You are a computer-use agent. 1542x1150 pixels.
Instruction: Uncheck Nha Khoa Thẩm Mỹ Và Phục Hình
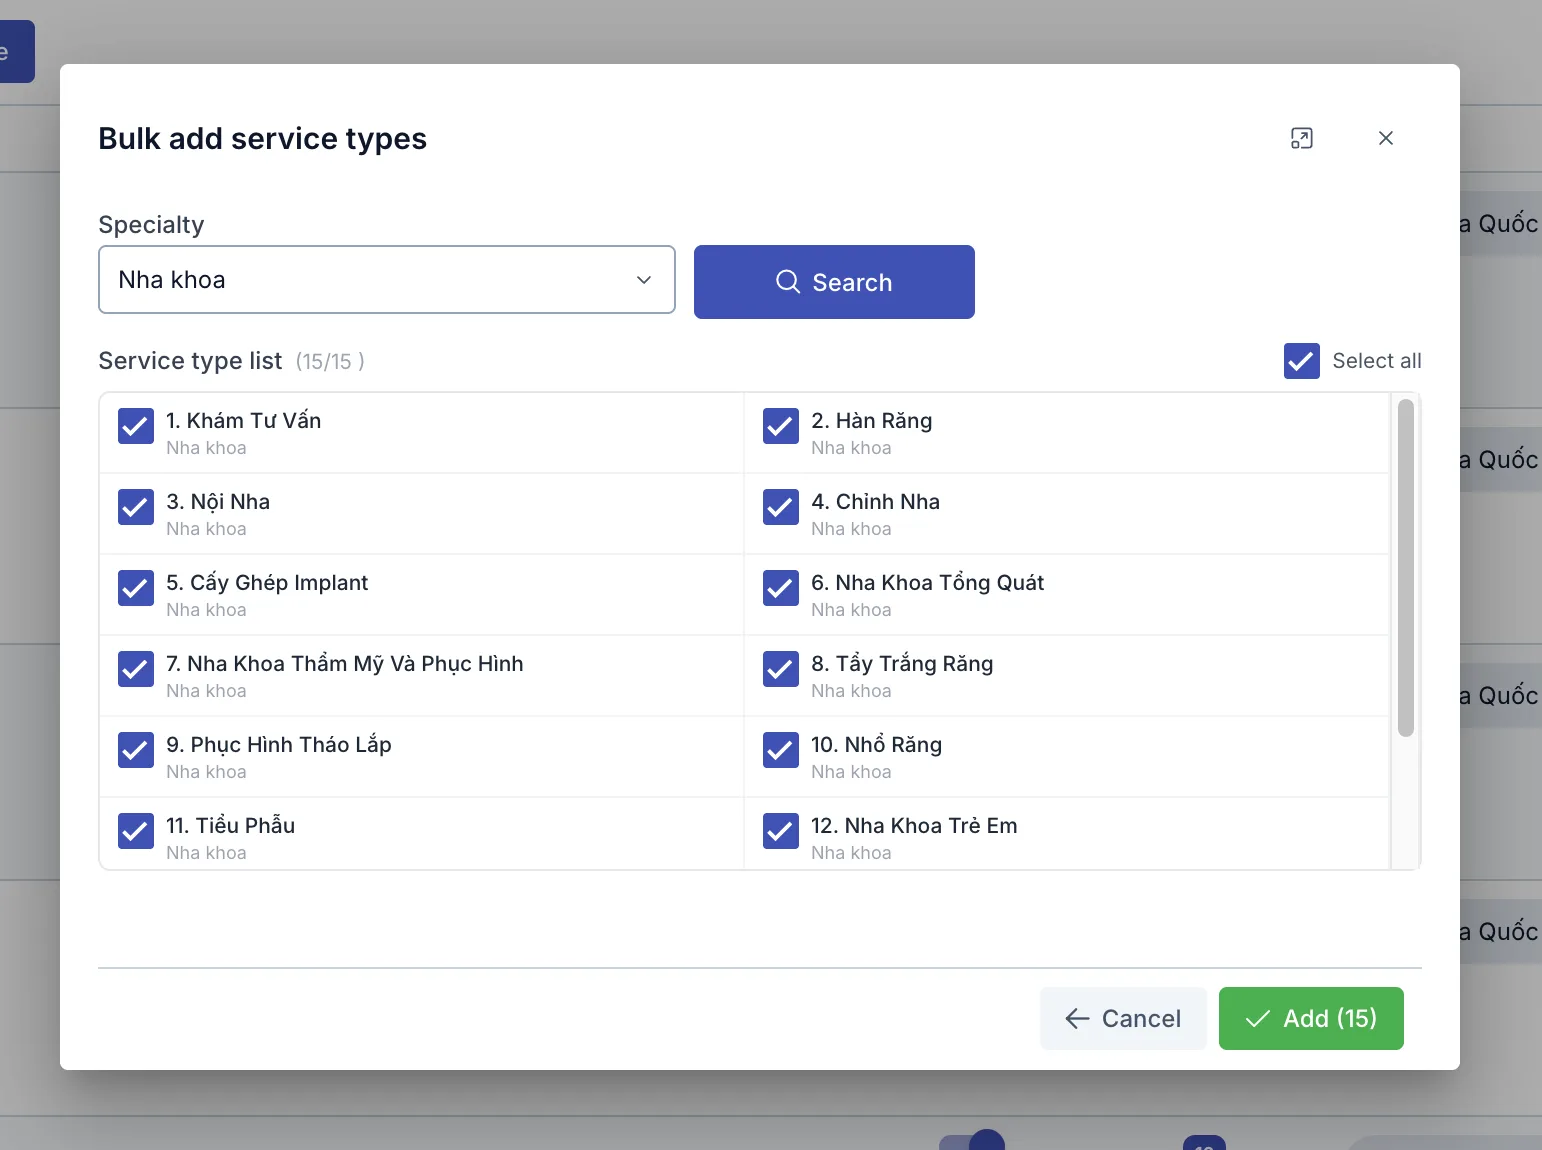136,669
